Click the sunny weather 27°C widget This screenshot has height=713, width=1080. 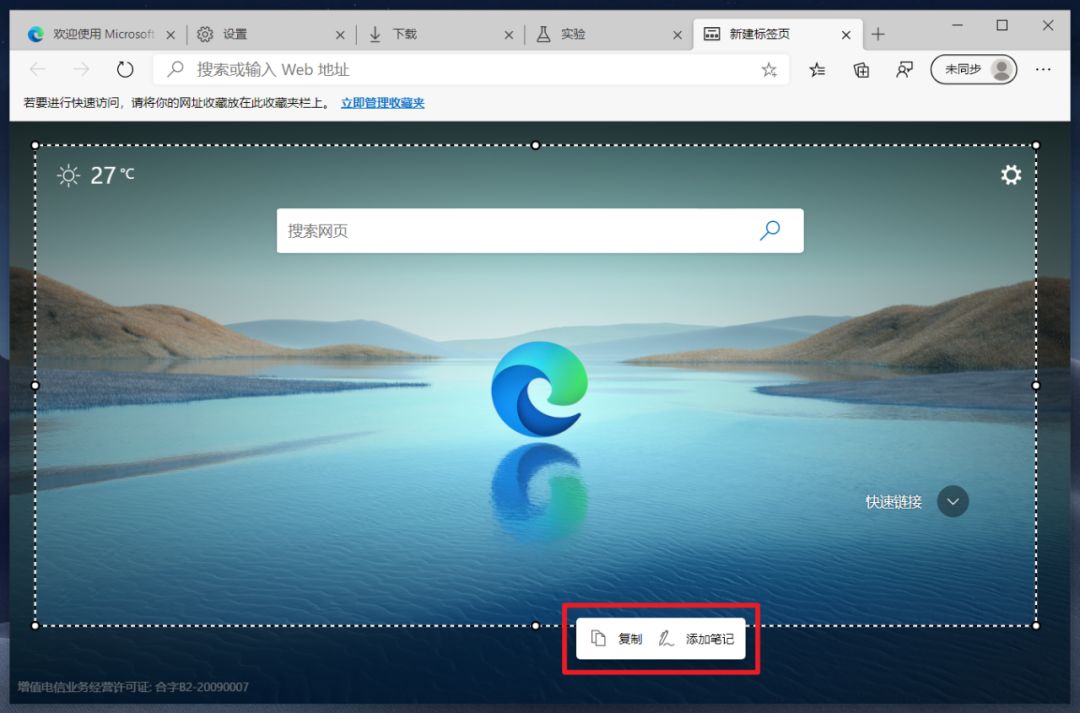tap(96, 176)
